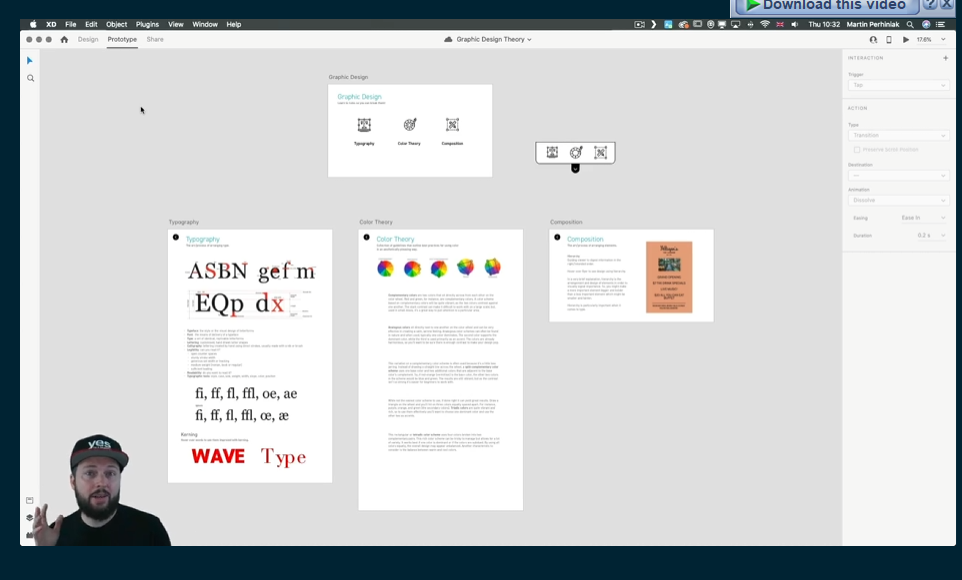
Task: Click first icon in floating navigation component
Action: [552, 152]
